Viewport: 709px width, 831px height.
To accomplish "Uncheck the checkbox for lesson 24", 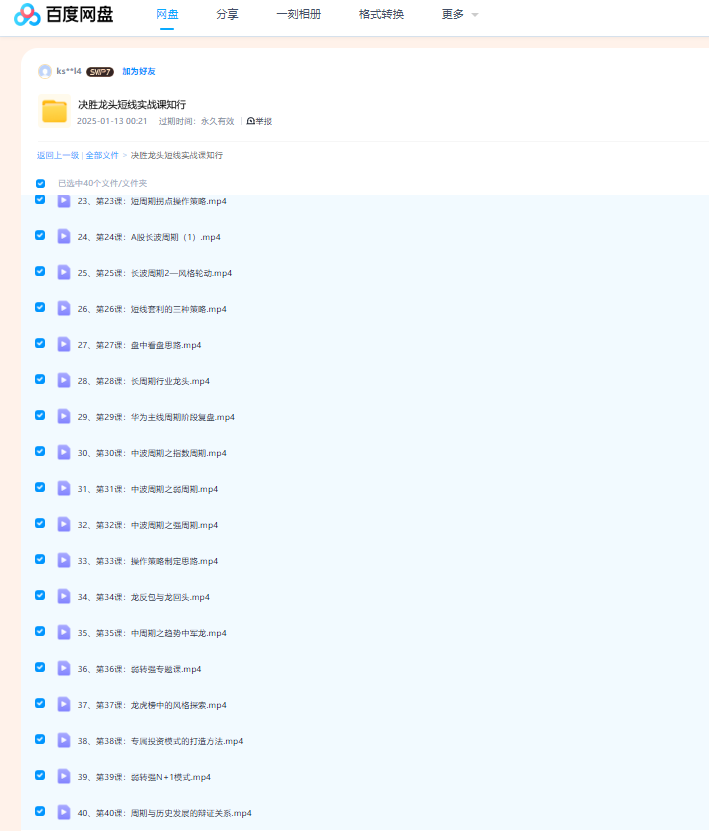I will point(40,235).
